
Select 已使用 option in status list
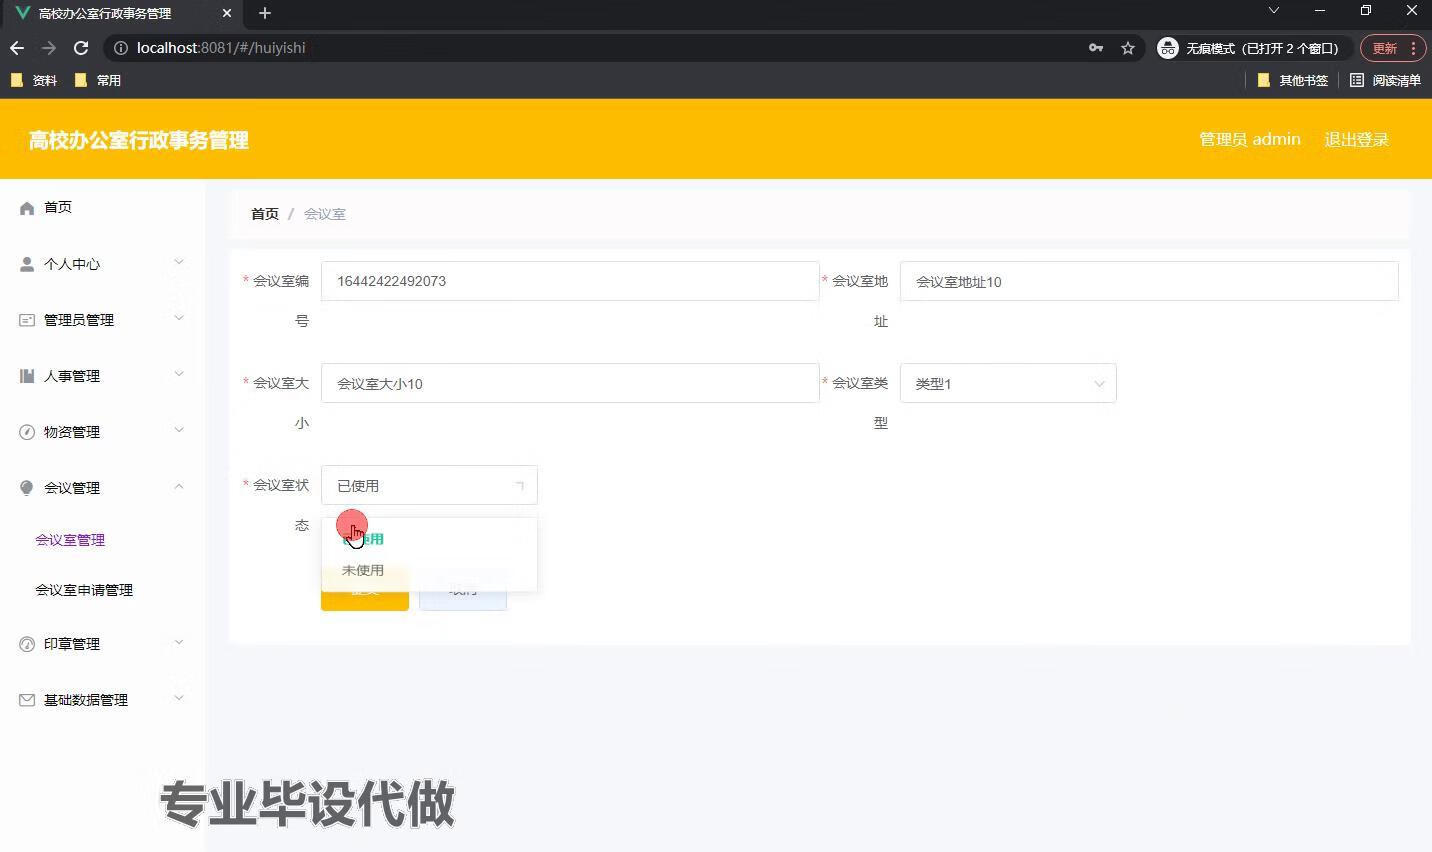pyautogui.click(x=429, y=539)
